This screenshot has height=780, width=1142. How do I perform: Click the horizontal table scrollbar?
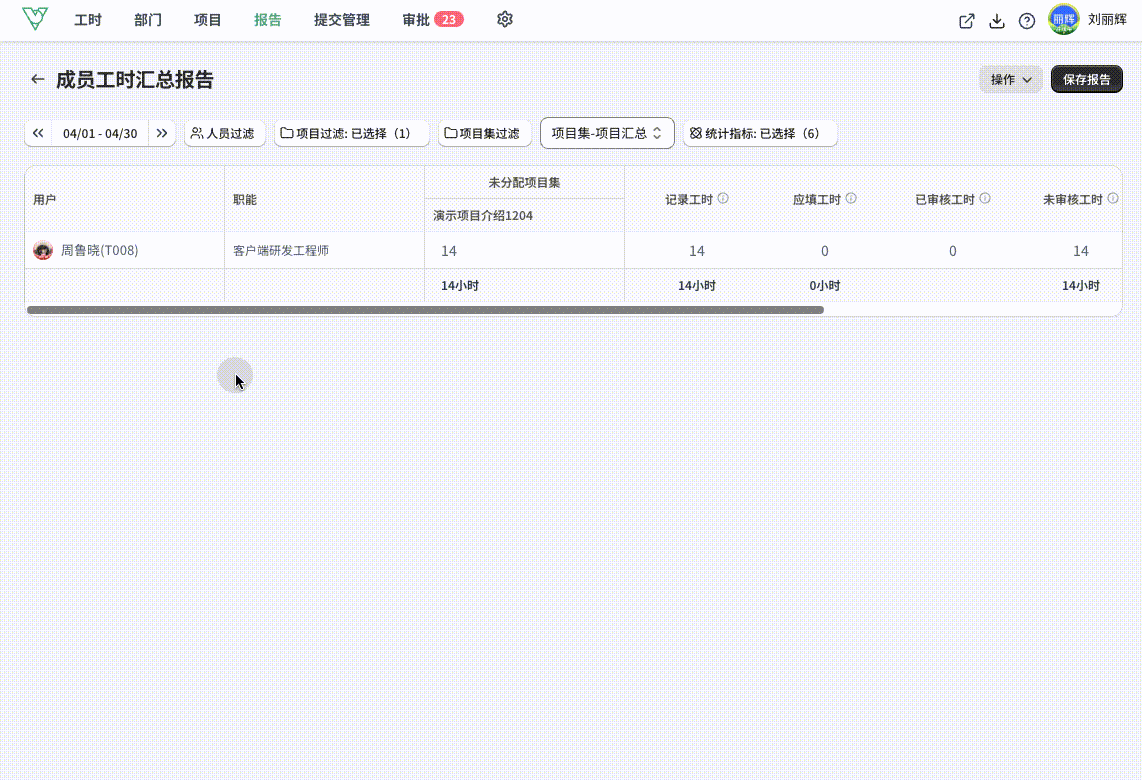click(425, 310)
